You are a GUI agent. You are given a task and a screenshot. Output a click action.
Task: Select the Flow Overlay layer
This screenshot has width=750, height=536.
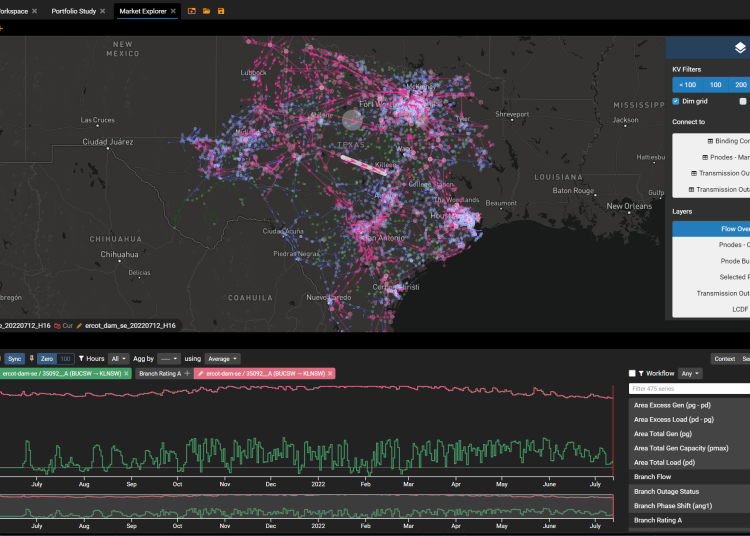click(711, 229)
